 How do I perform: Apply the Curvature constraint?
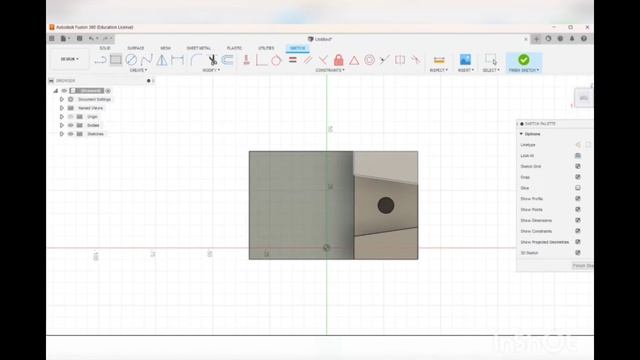click(x=416, y=60)
